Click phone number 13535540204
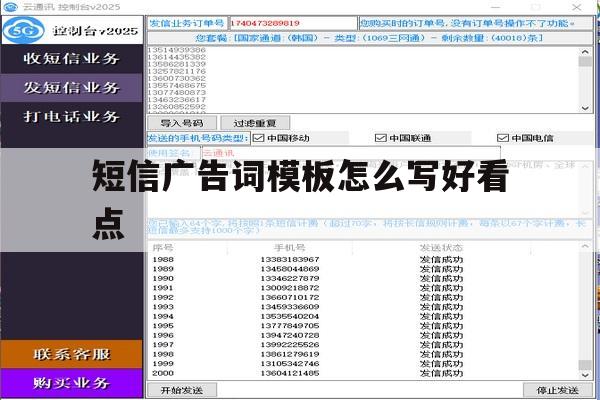The width and height of the screenshot is (600, 400). pyautogui.click(x=290, y=317)
